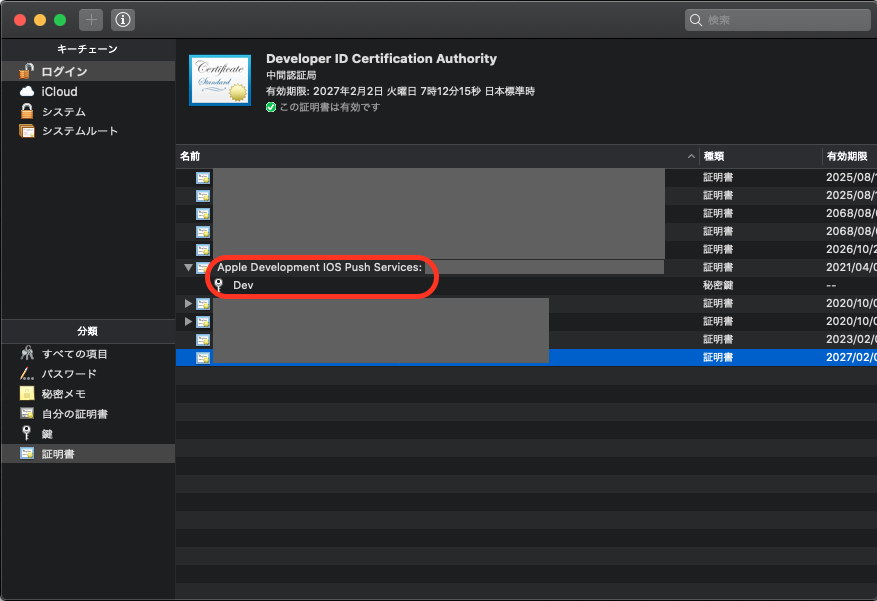The height and width of the screenshot is (601, 877).
Task: Click the パスワード pencil icon
Action: click(x=27, y=373)
